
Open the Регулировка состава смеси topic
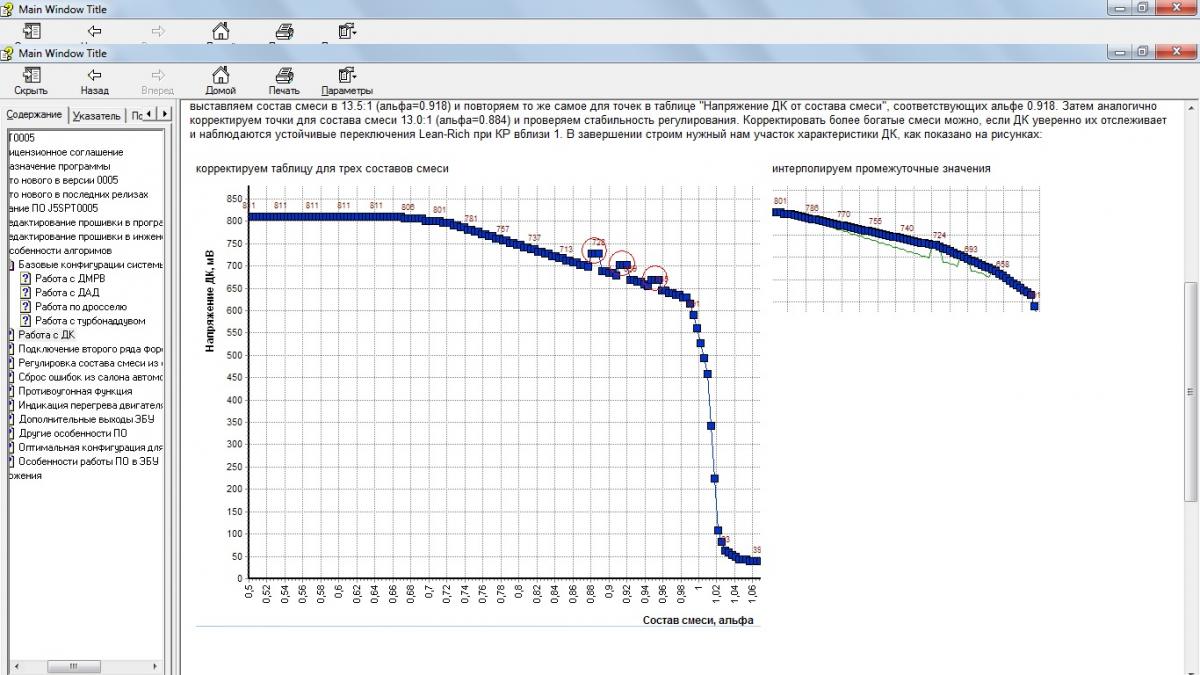coord(90,363)
